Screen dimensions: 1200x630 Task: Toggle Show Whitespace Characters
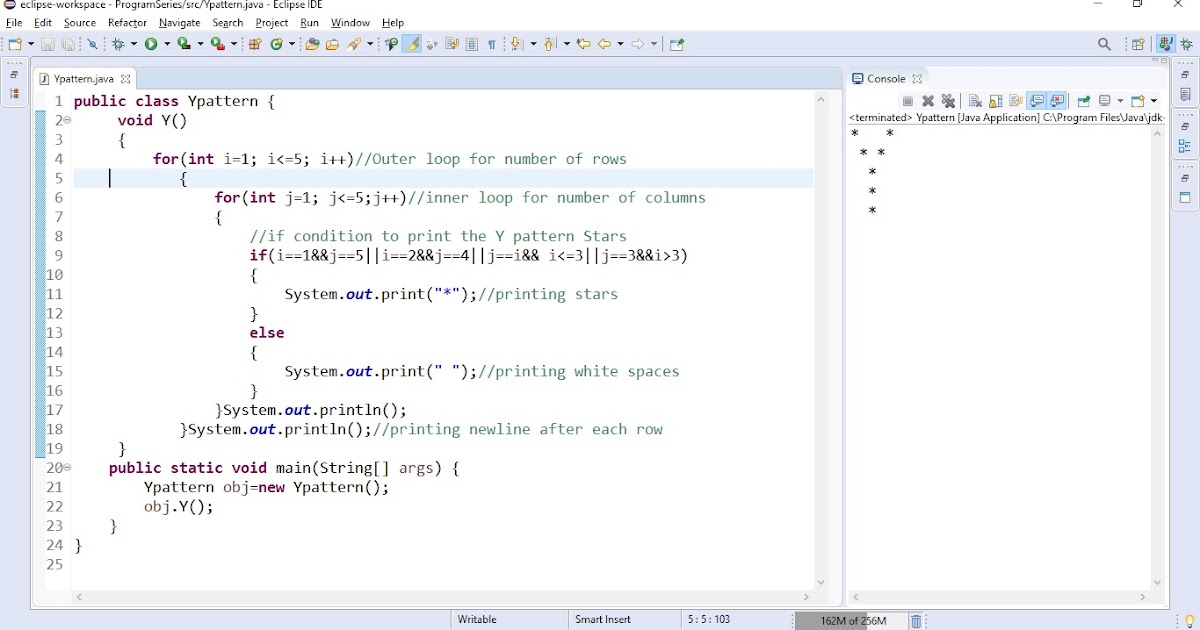tap(492, 43)
